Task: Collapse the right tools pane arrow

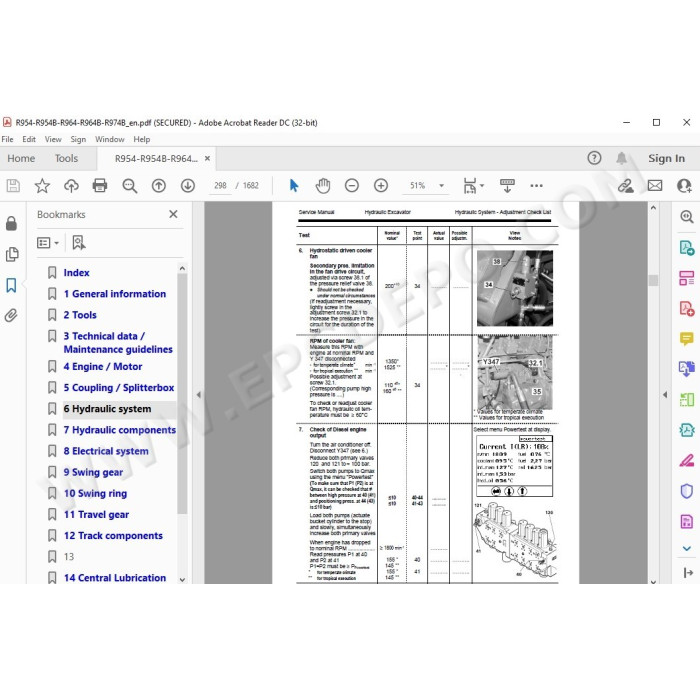Action: point(665,395)
